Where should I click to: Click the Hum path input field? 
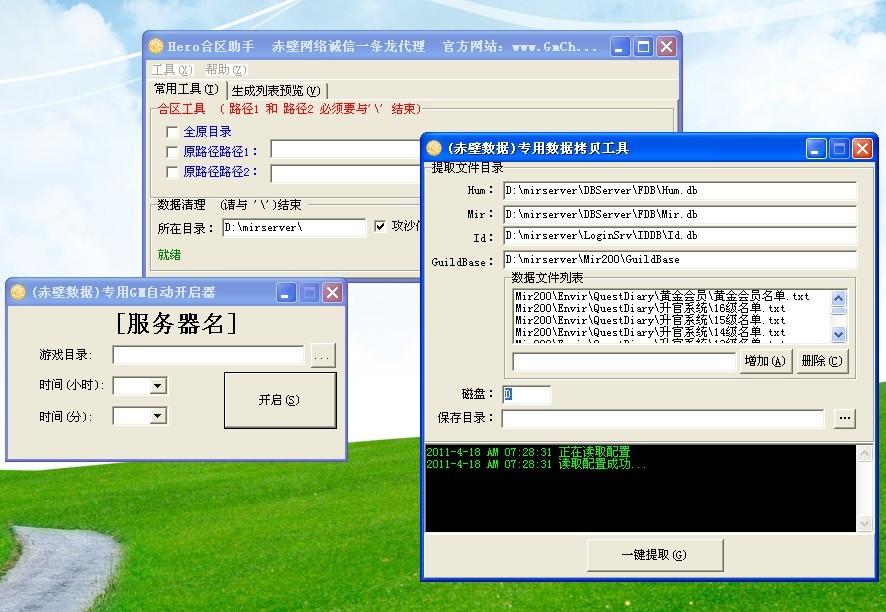pos(680,189)
